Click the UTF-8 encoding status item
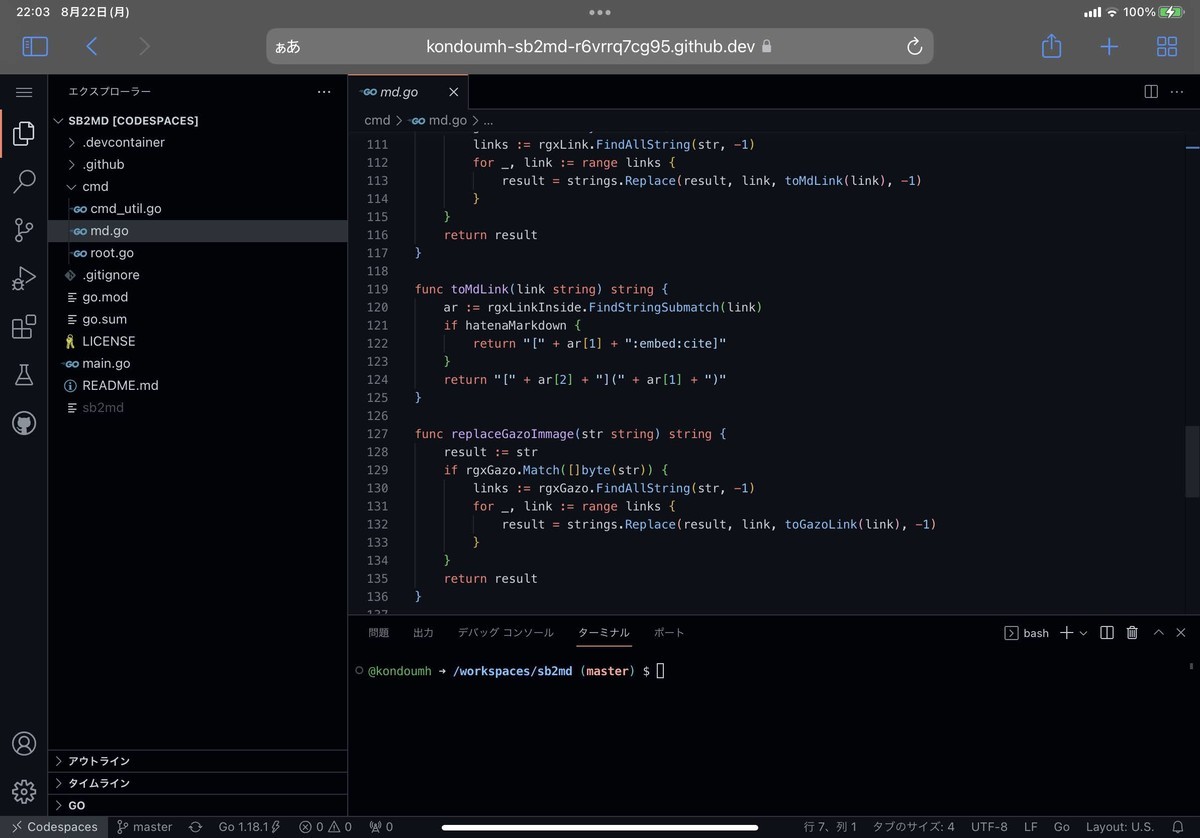Viewport: 1200px width, 838px height. (989, 827)
